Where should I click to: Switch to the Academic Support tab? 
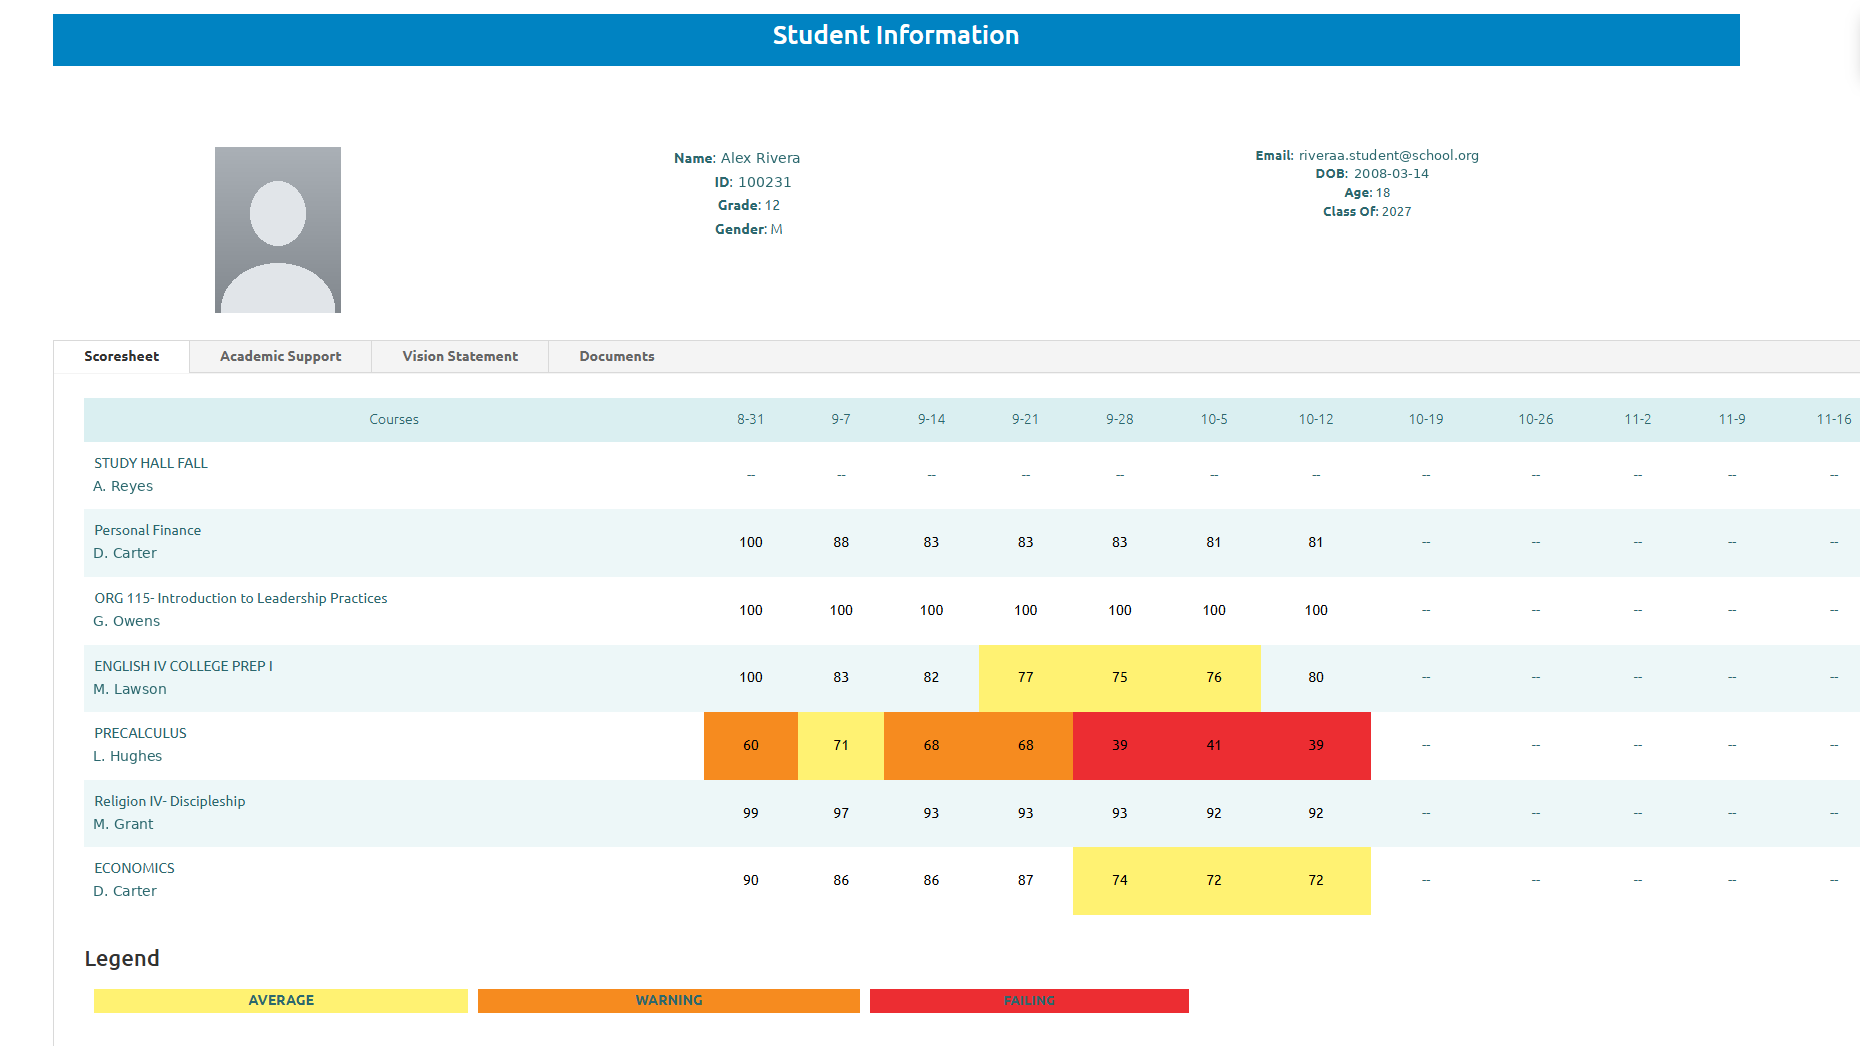pos(280,356)
